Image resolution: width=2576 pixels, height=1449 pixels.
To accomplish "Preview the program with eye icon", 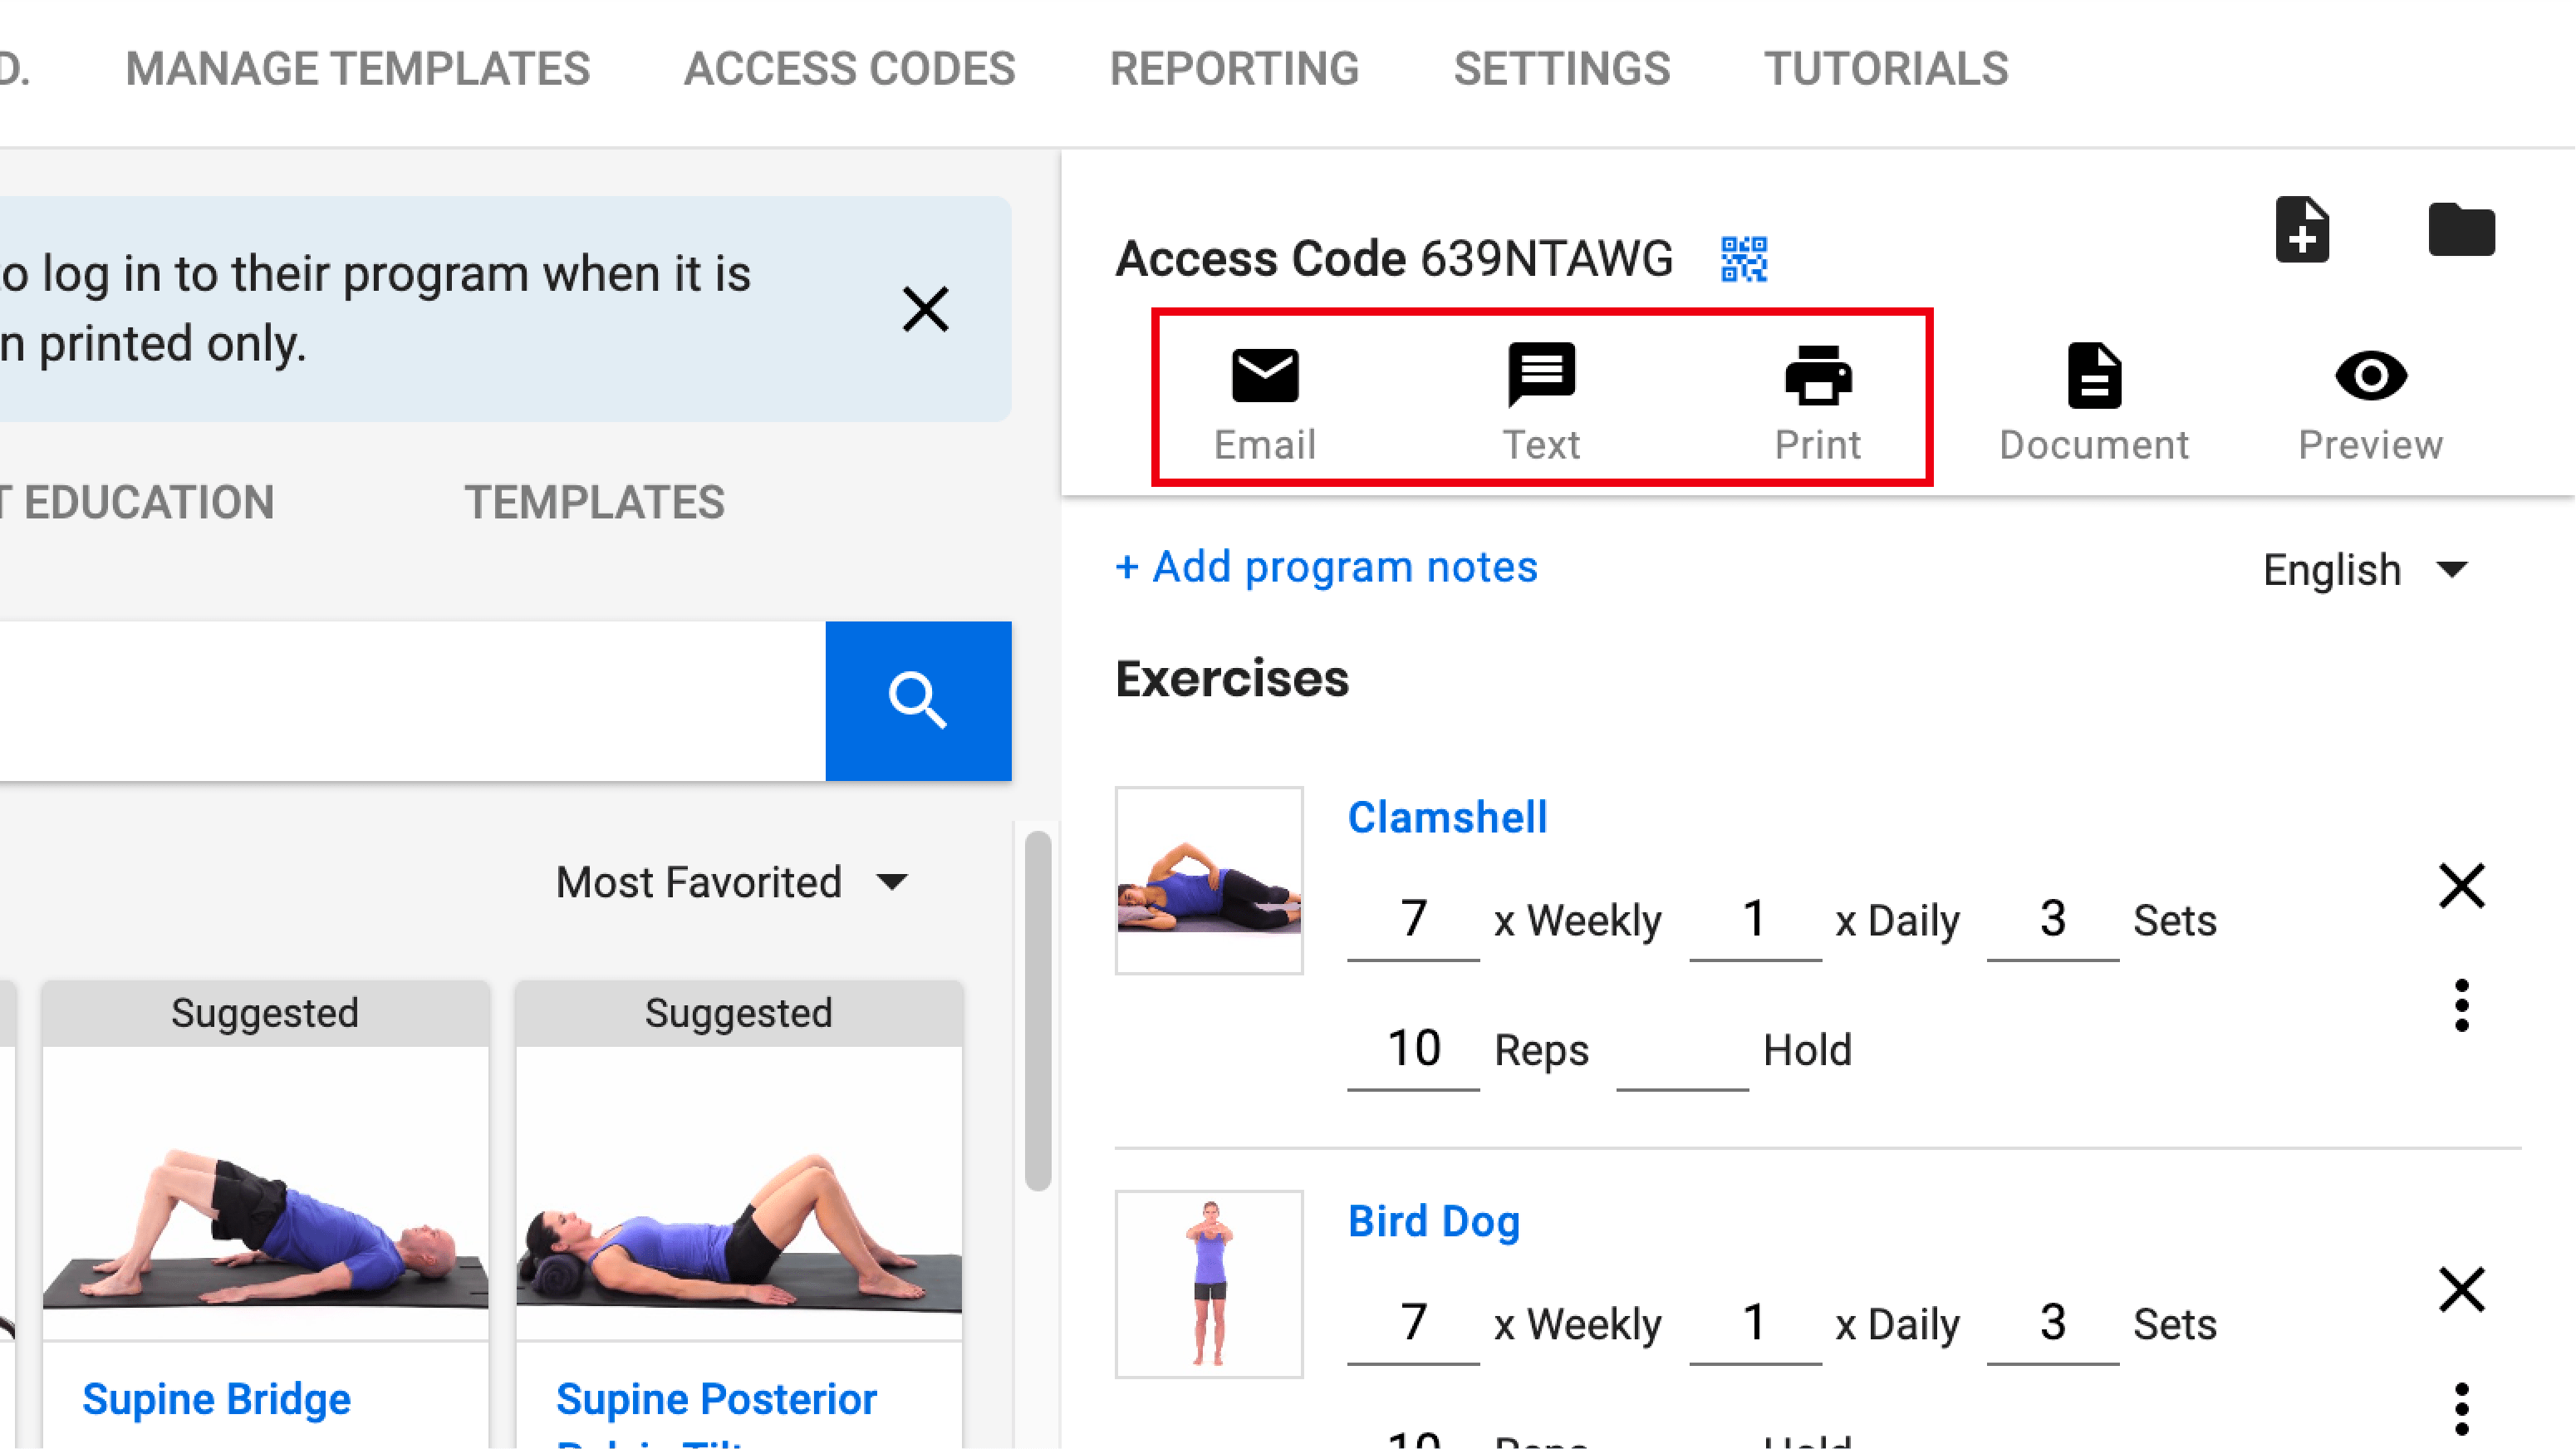I will (x=2370, y=376).
